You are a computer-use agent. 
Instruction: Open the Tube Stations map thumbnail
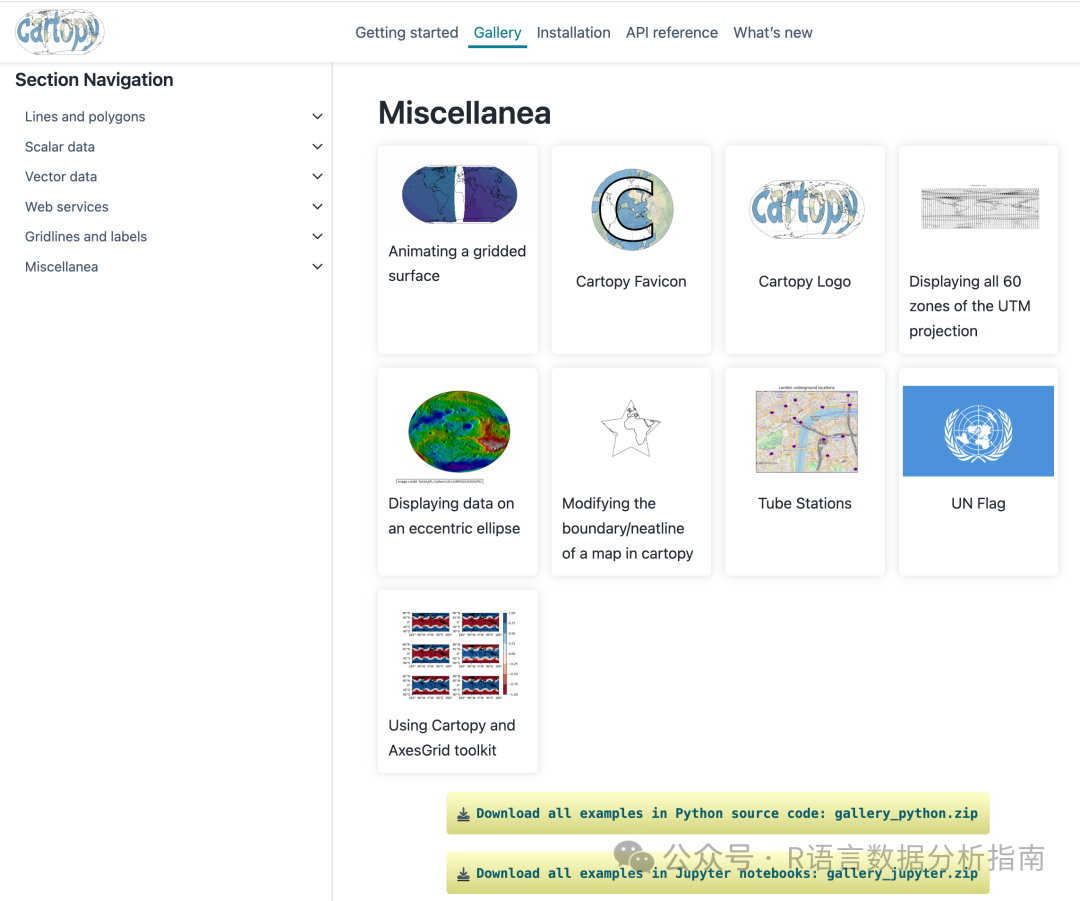807,430
